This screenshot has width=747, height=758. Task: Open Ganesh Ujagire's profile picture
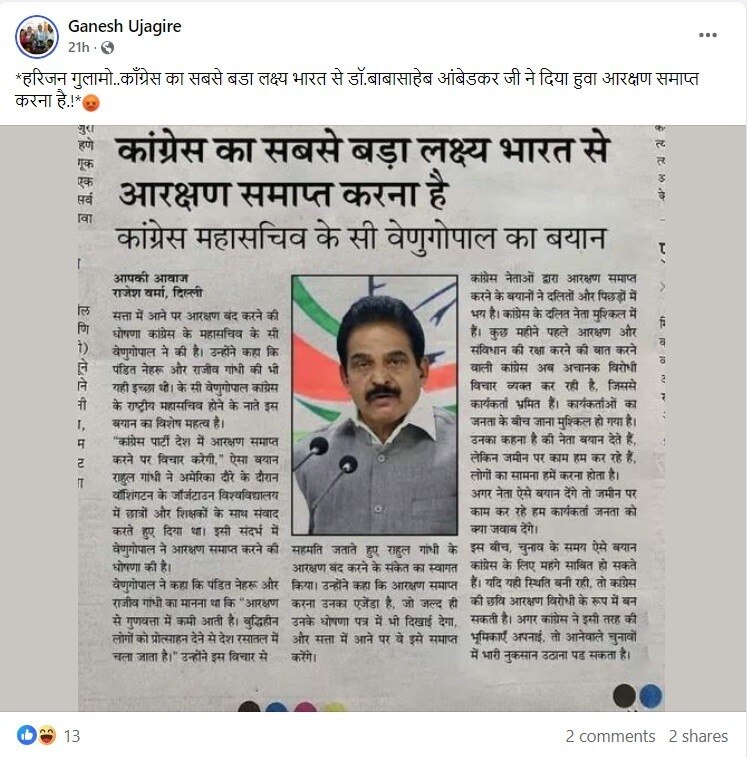tap(37, 37)
